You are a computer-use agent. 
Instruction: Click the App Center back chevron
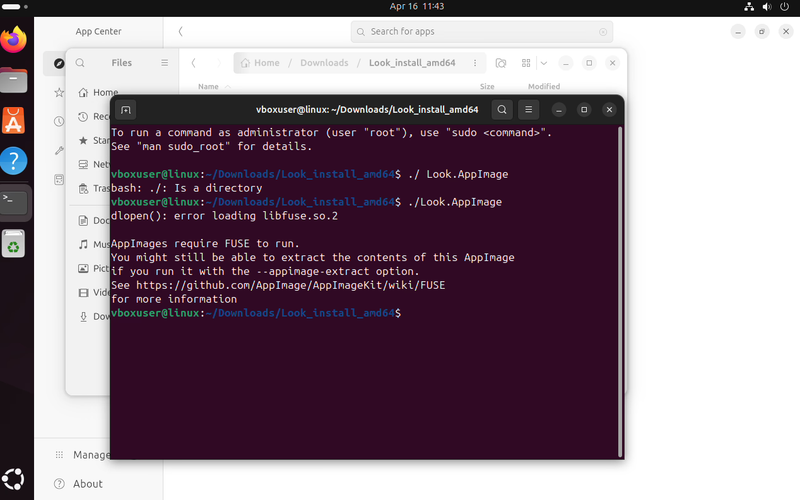click(181, 31)
